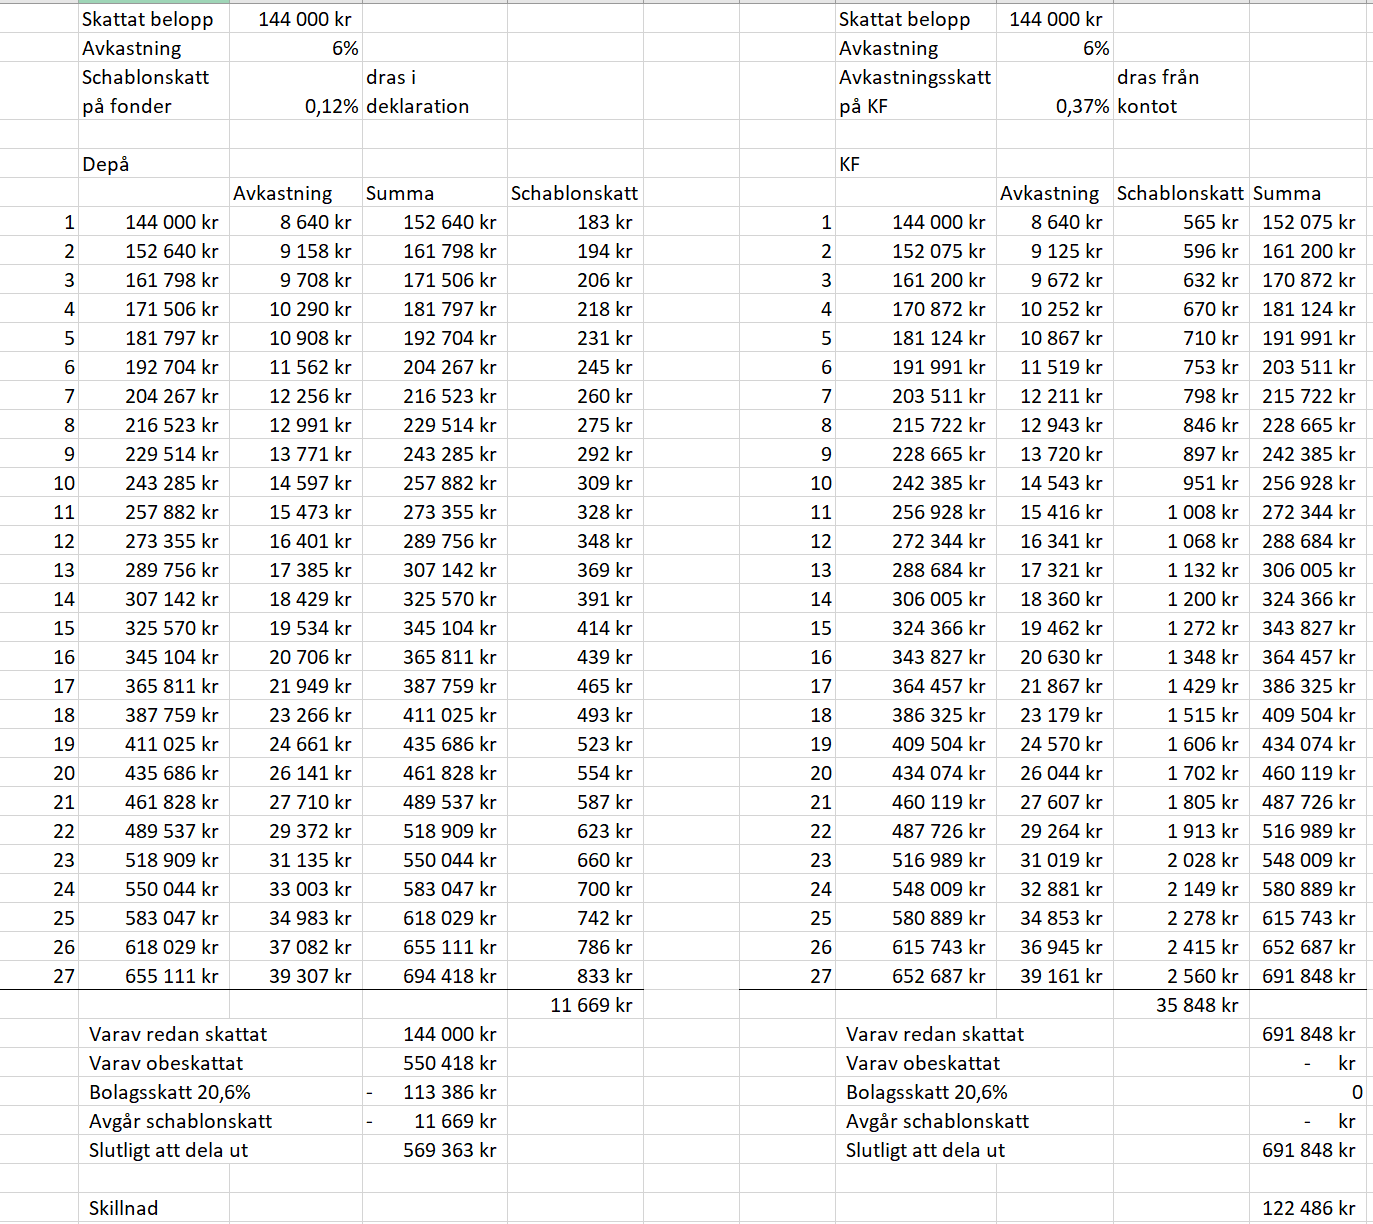Click the "Avkastningsskatt" label cell
This screenshot has width=1373, height=1224.
[x=915, y=77]
